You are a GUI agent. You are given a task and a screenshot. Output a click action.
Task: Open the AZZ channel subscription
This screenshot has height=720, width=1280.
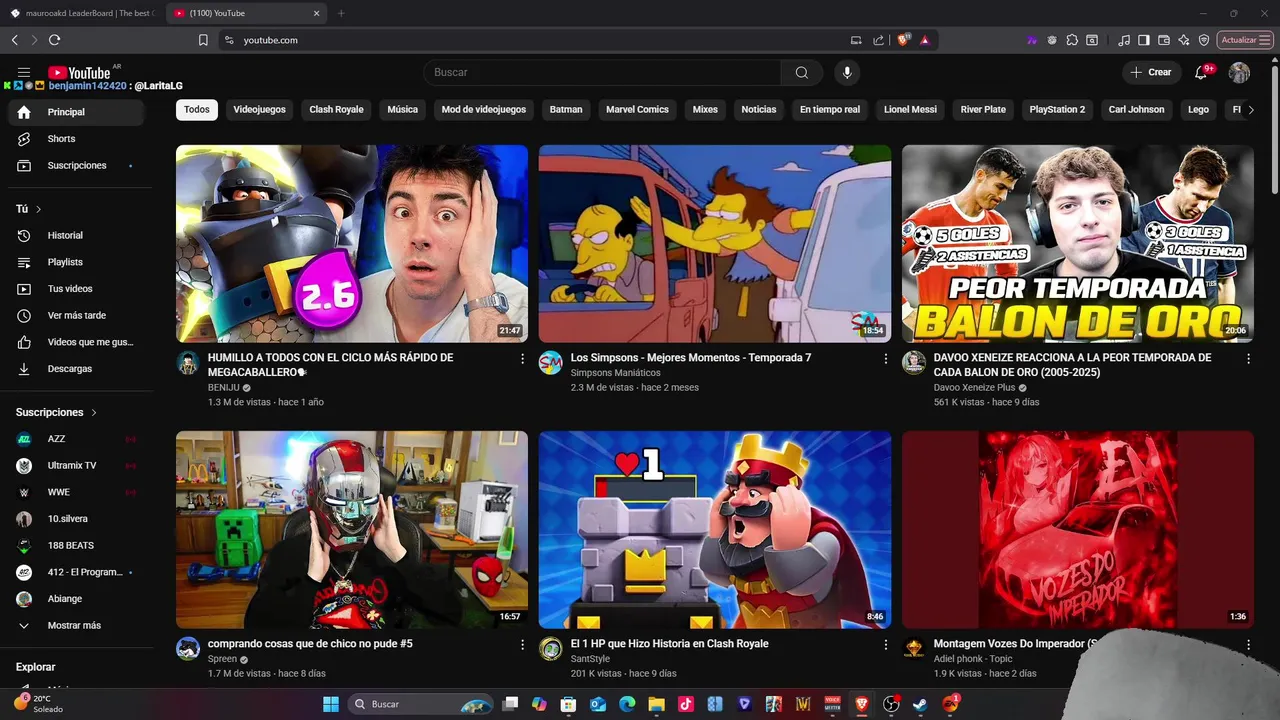76,439
